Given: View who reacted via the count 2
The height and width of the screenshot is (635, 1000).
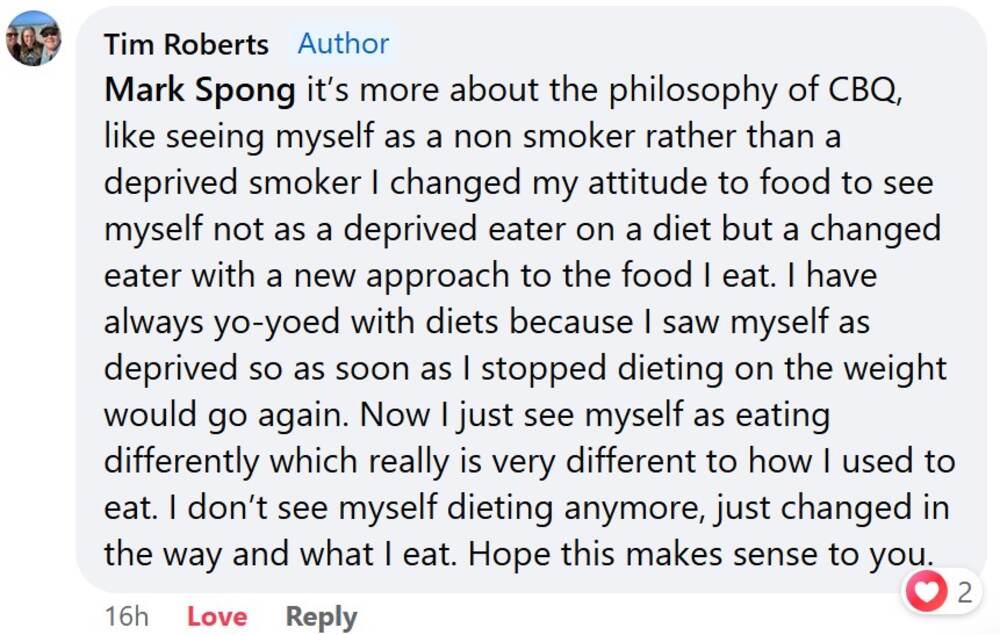Looking at the screenshot, I should tap(964, 592).
